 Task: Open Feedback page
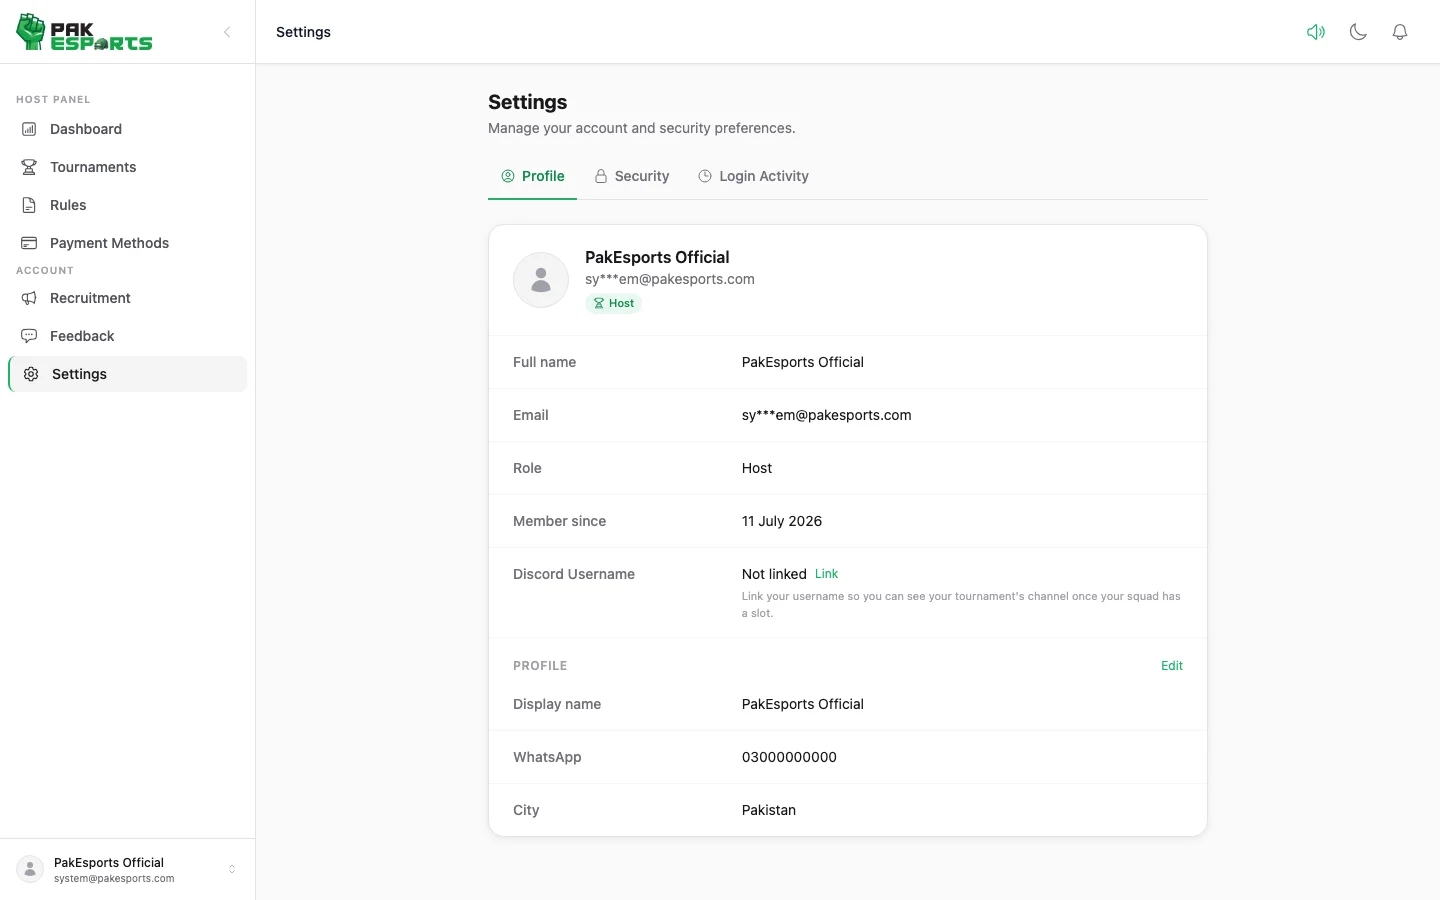tap(127, 336)
